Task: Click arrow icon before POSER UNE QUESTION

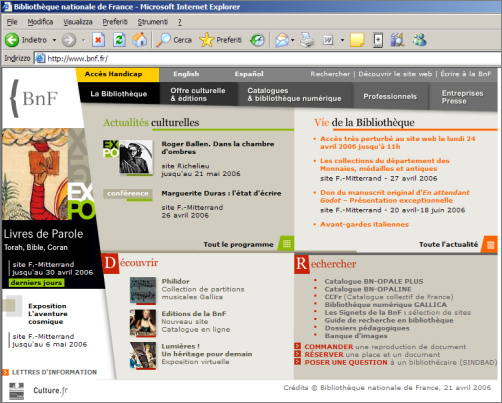Action: click(x=298, y=362)
